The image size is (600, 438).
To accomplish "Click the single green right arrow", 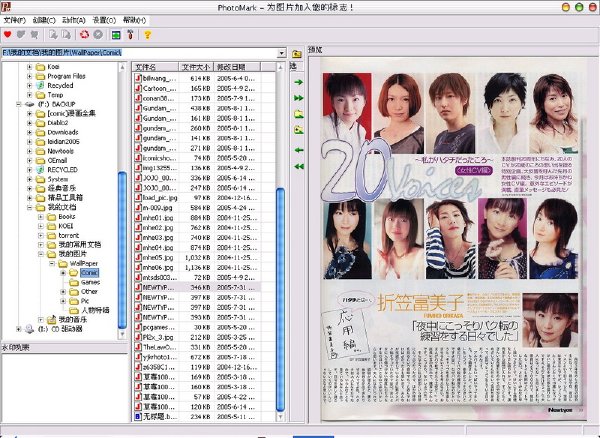I will tap(298, 82).
